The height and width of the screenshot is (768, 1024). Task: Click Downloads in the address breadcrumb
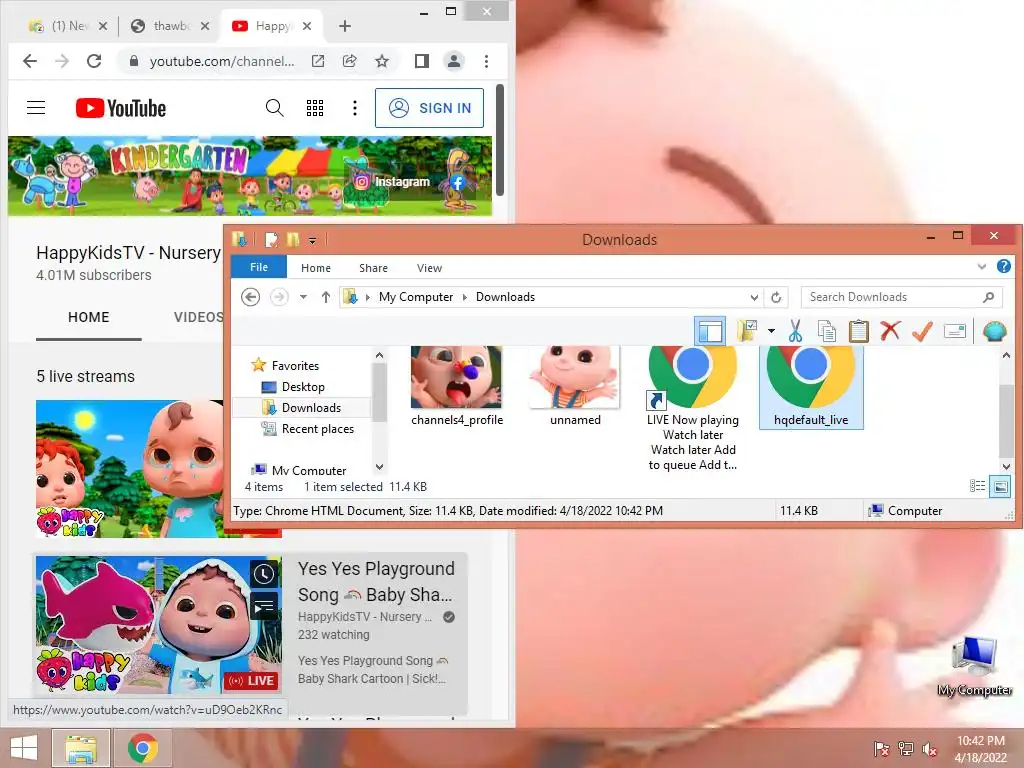tap(505, 297)
